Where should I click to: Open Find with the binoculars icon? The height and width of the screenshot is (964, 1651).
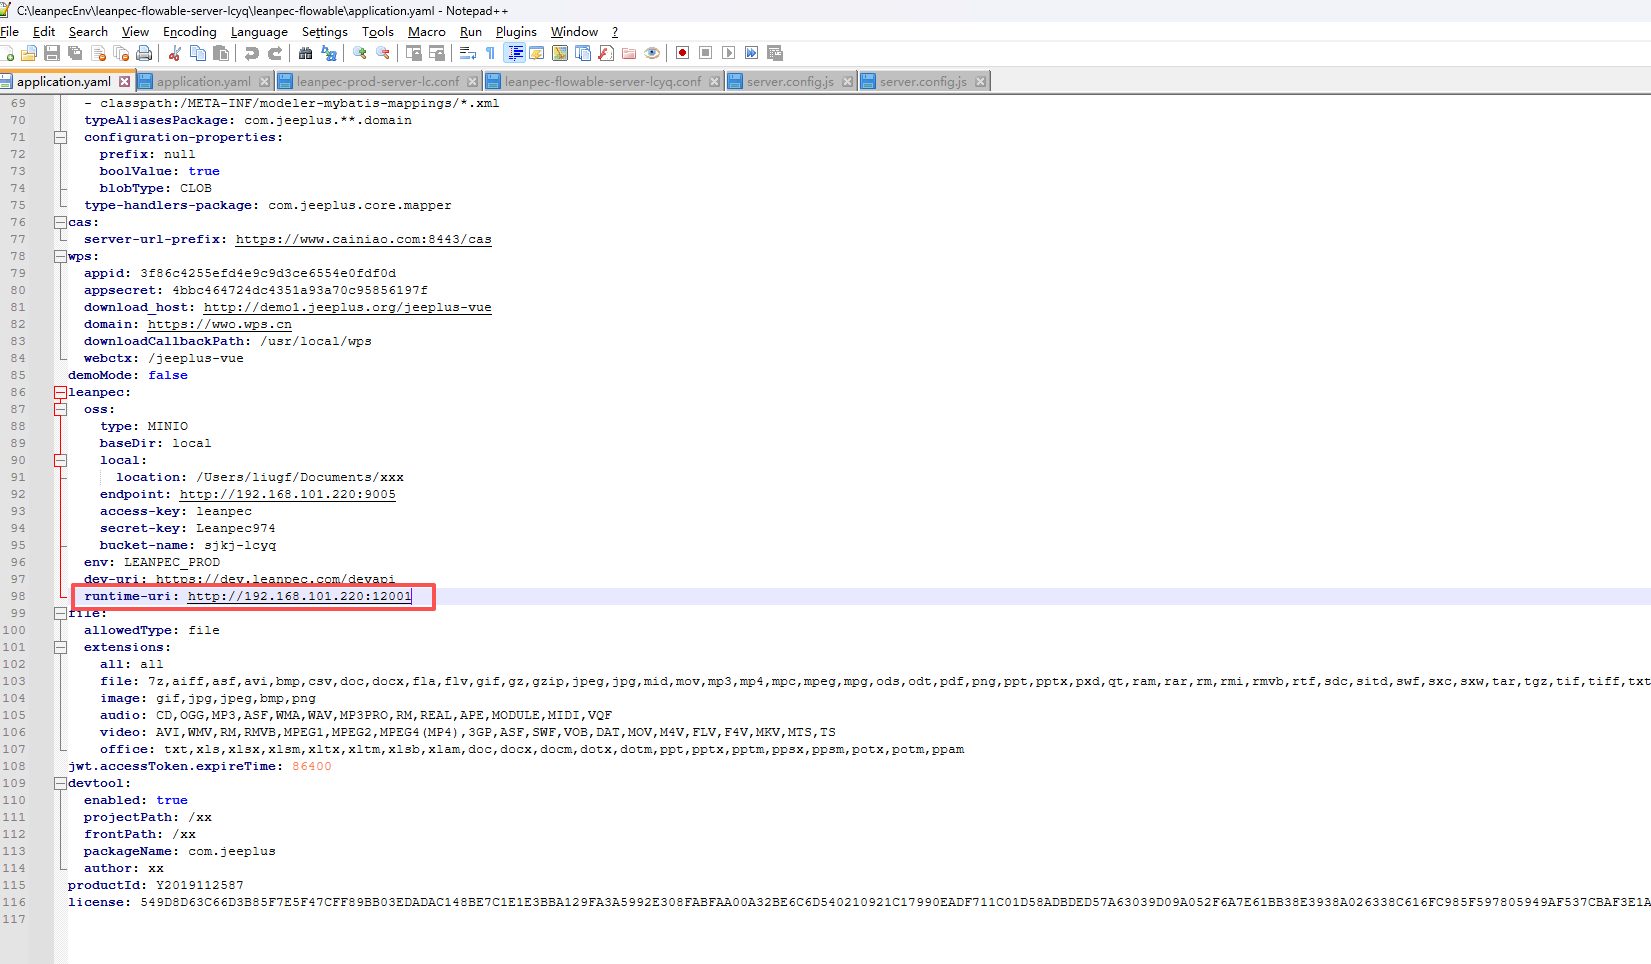[x=305, y=53]
